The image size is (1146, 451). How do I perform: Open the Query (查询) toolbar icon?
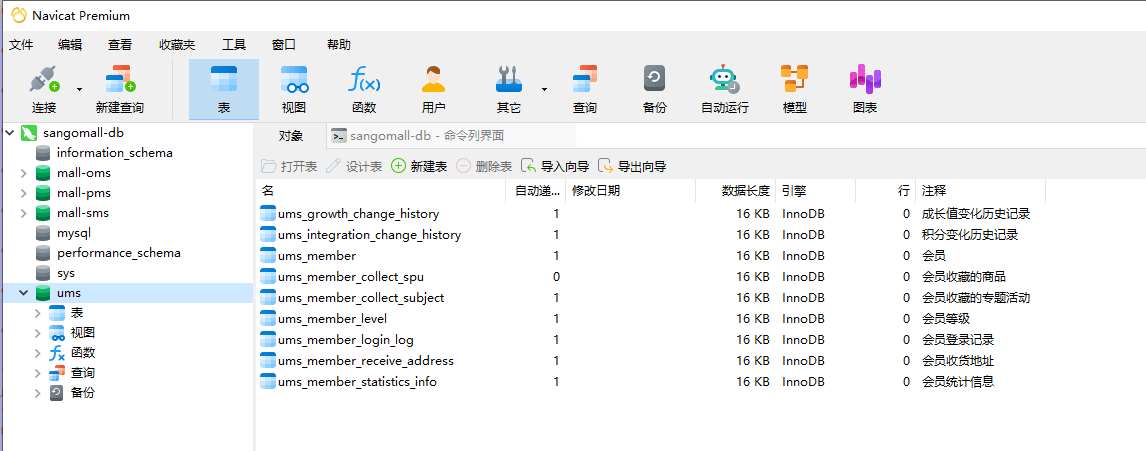(x=585, y=79)
